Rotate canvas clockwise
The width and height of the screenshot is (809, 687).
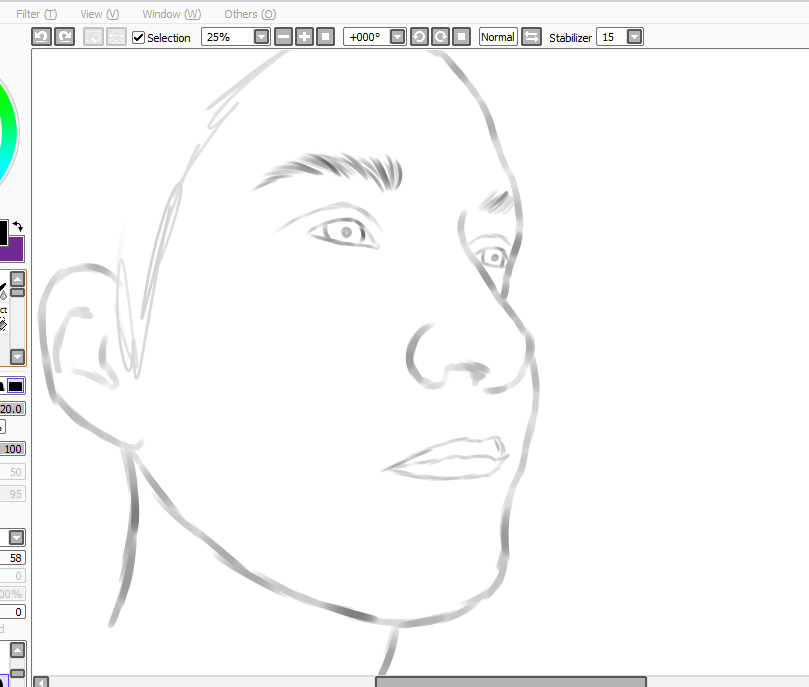[440, 37]
